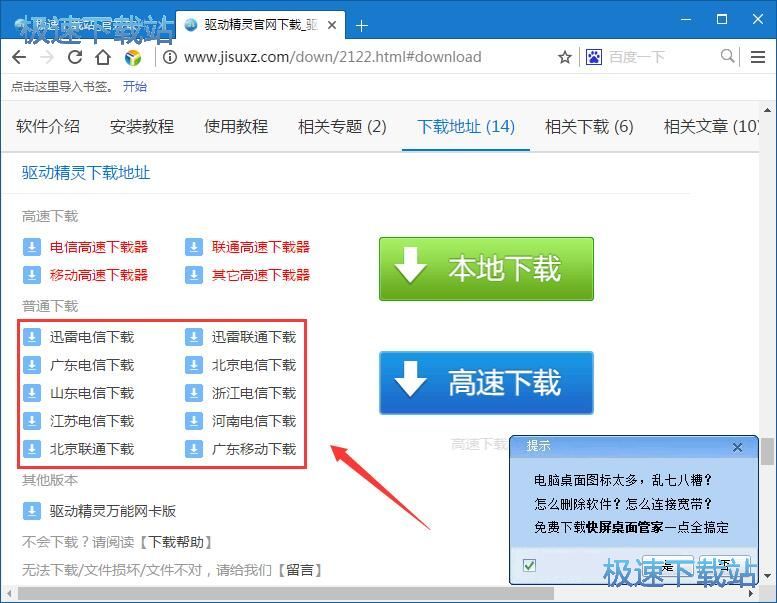Screen dimensions: 777x603
Task: Click download icon beside 浙江电信下载
Action: [x=194, y=393]
